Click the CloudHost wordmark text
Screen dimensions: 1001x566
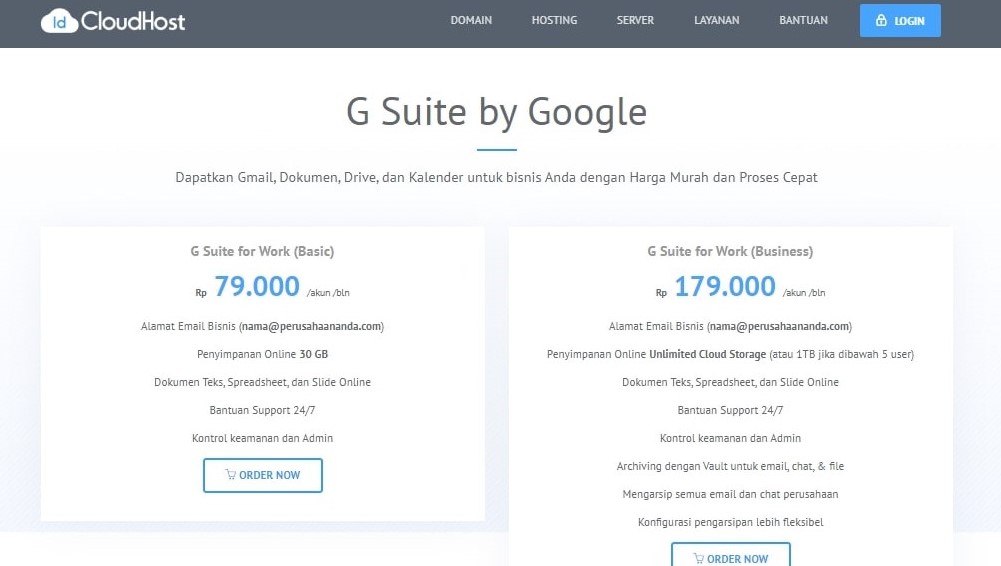(133, 21)
